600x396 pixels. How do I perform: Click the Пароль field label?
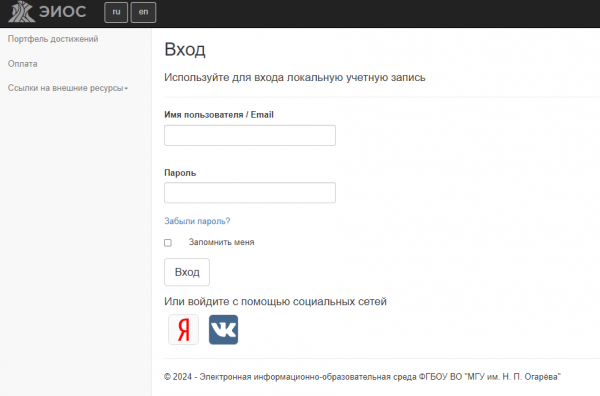(180, 173)
